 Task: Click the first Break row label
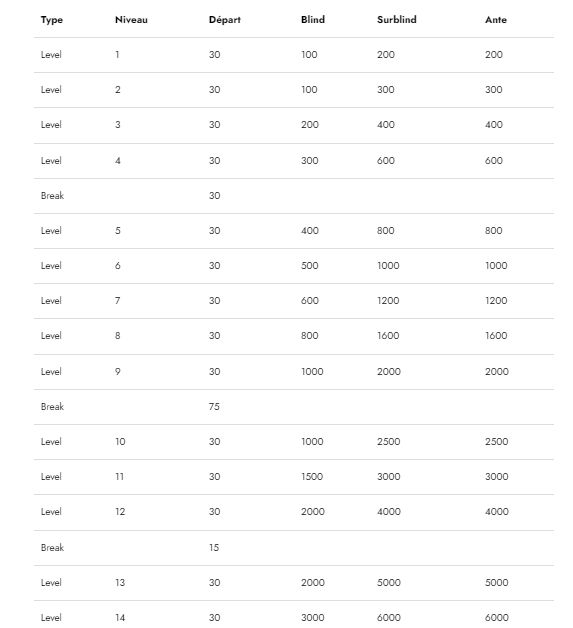tap(52, 195)
